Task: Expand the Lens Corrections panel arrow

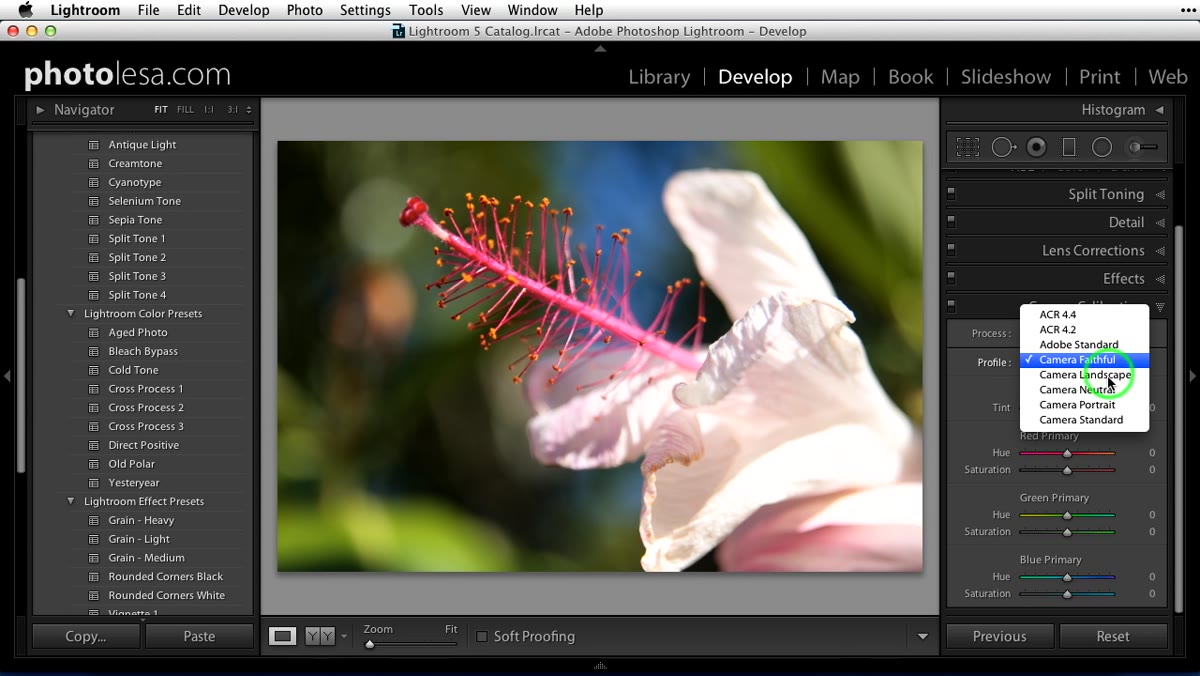Action: click(x=1160, y=251)
